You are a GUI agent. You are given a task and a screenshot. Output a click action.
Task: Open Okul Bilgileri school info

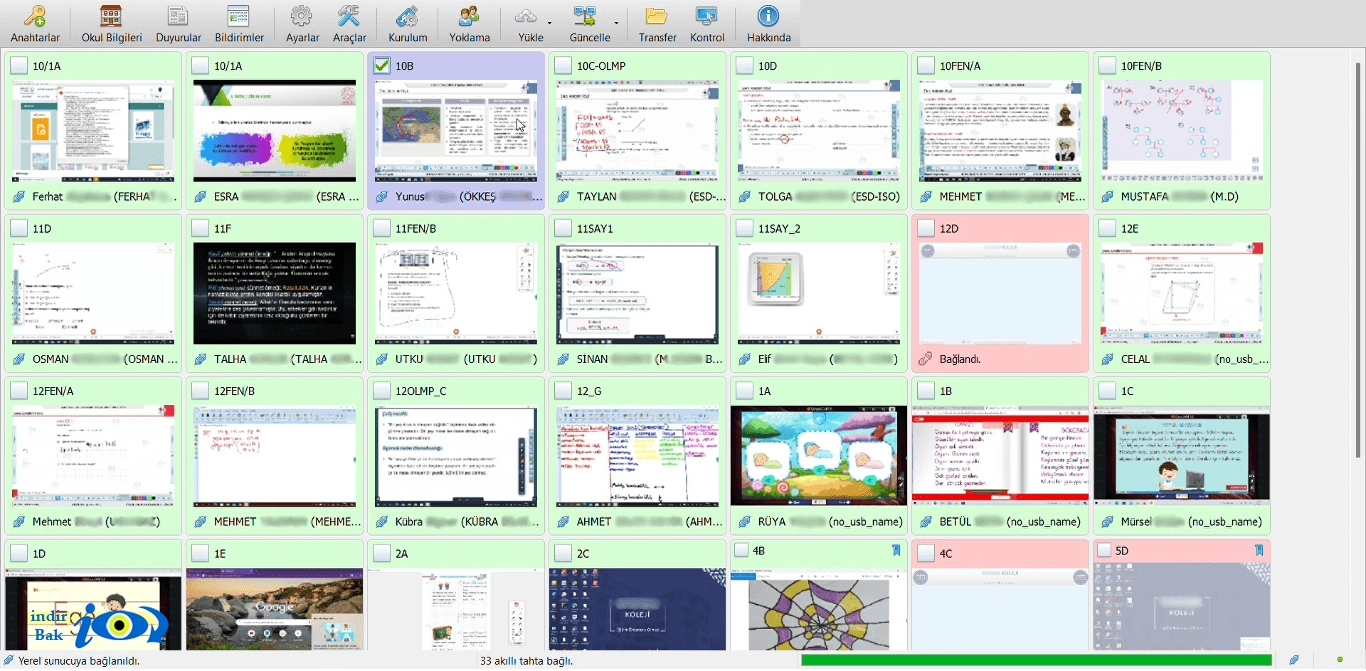(x=111, y=24)
